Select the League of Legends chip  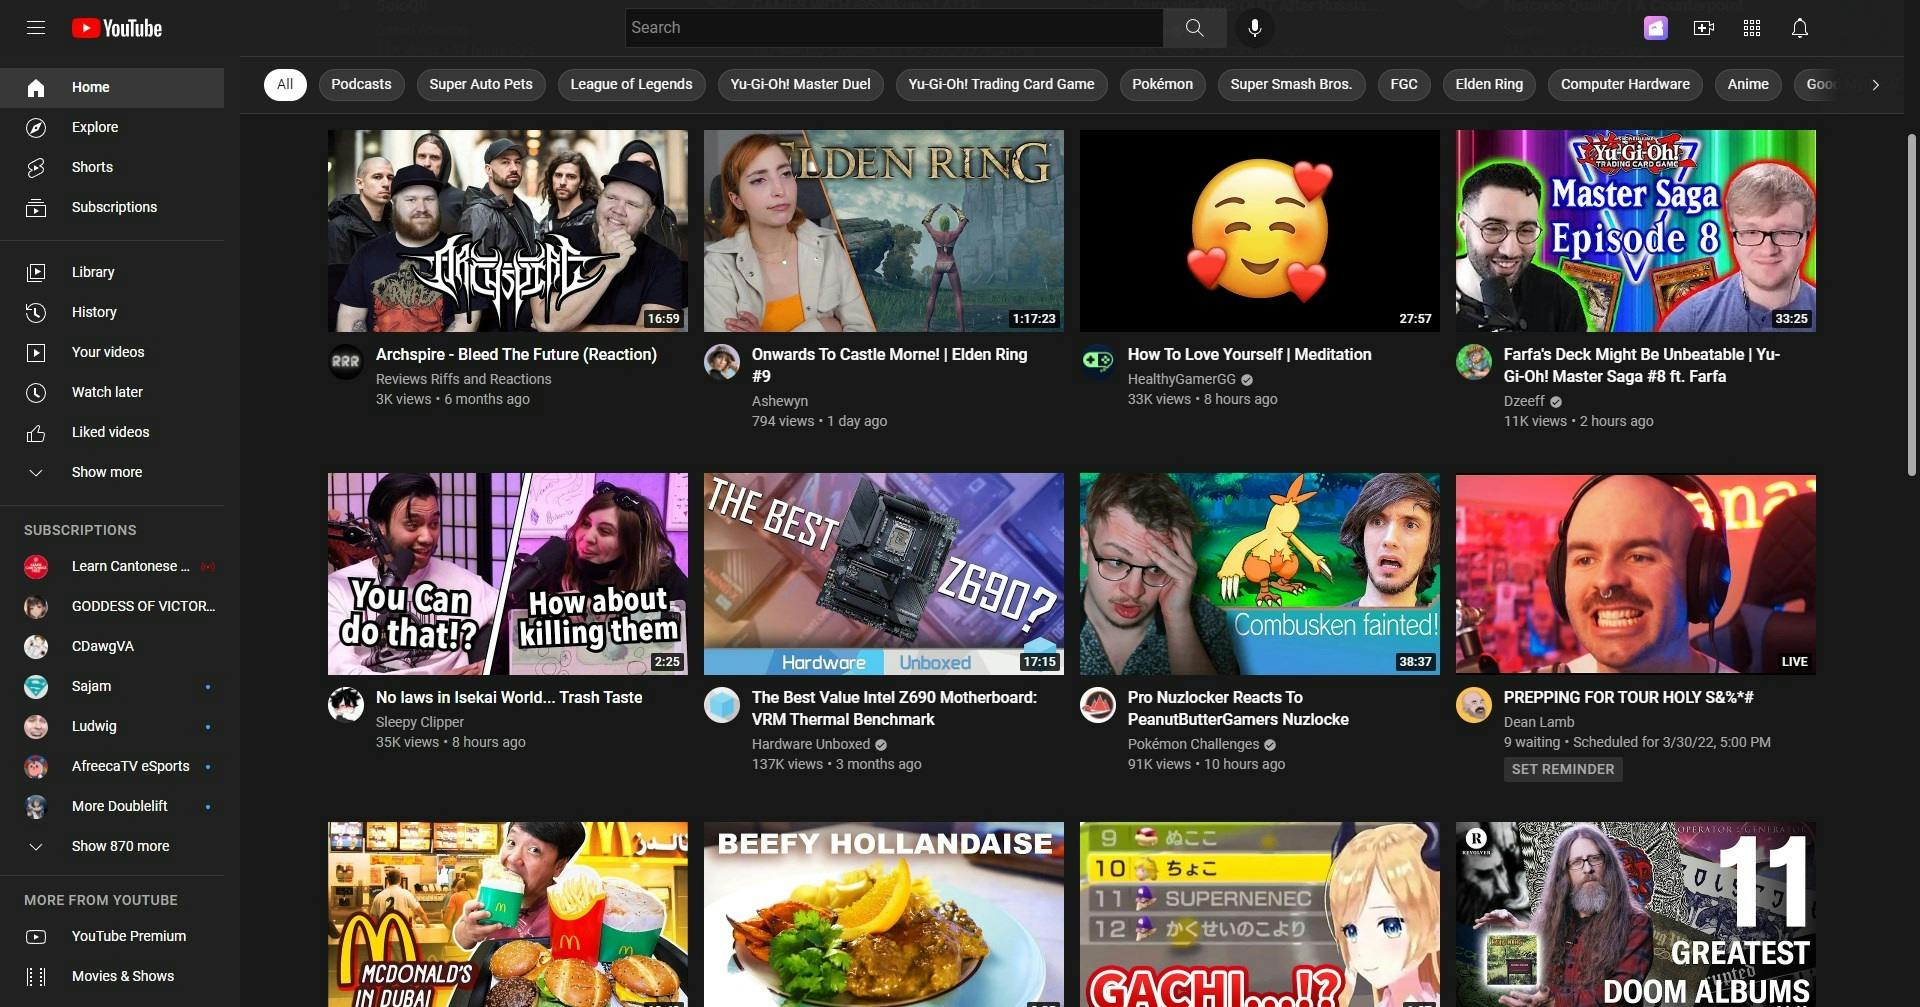(x=631, y=85)
